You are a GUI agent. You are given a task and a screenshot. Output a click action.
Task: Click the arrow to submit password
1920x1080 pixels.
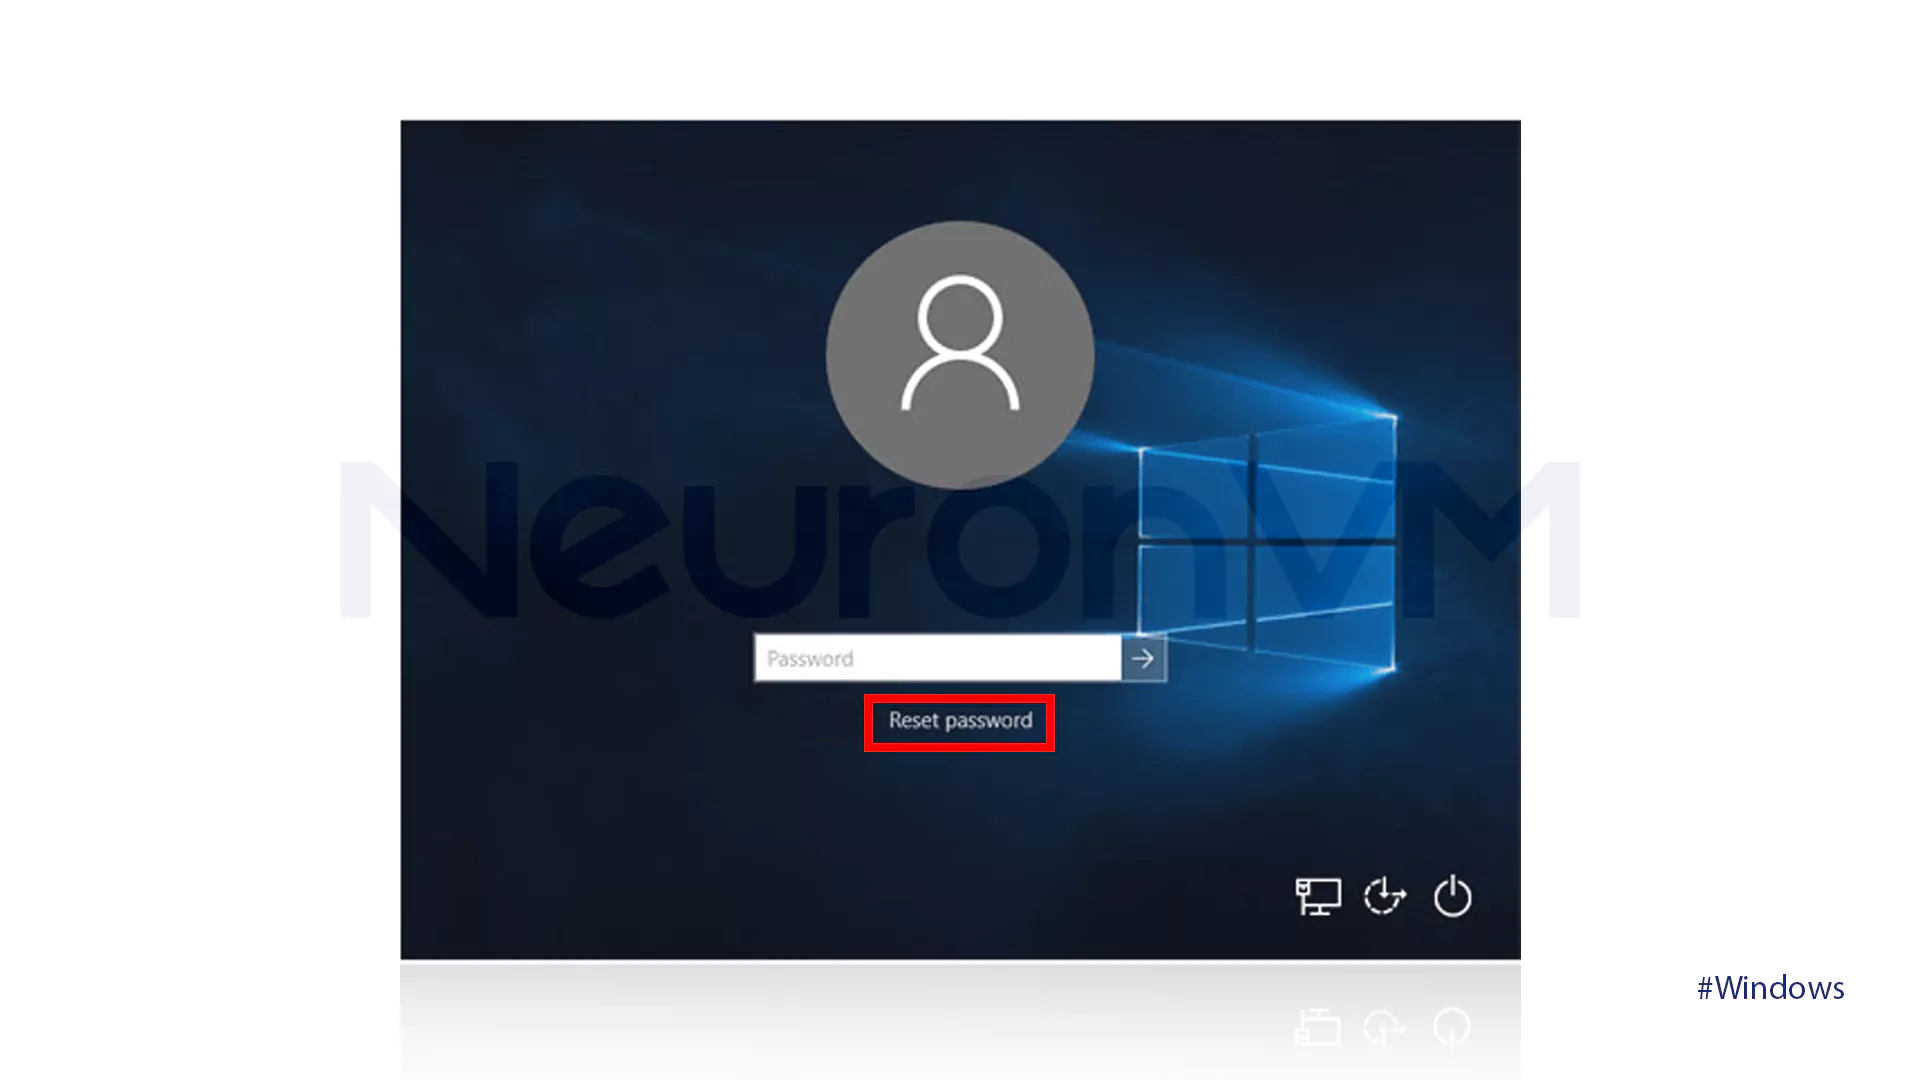coord(1142,658)
